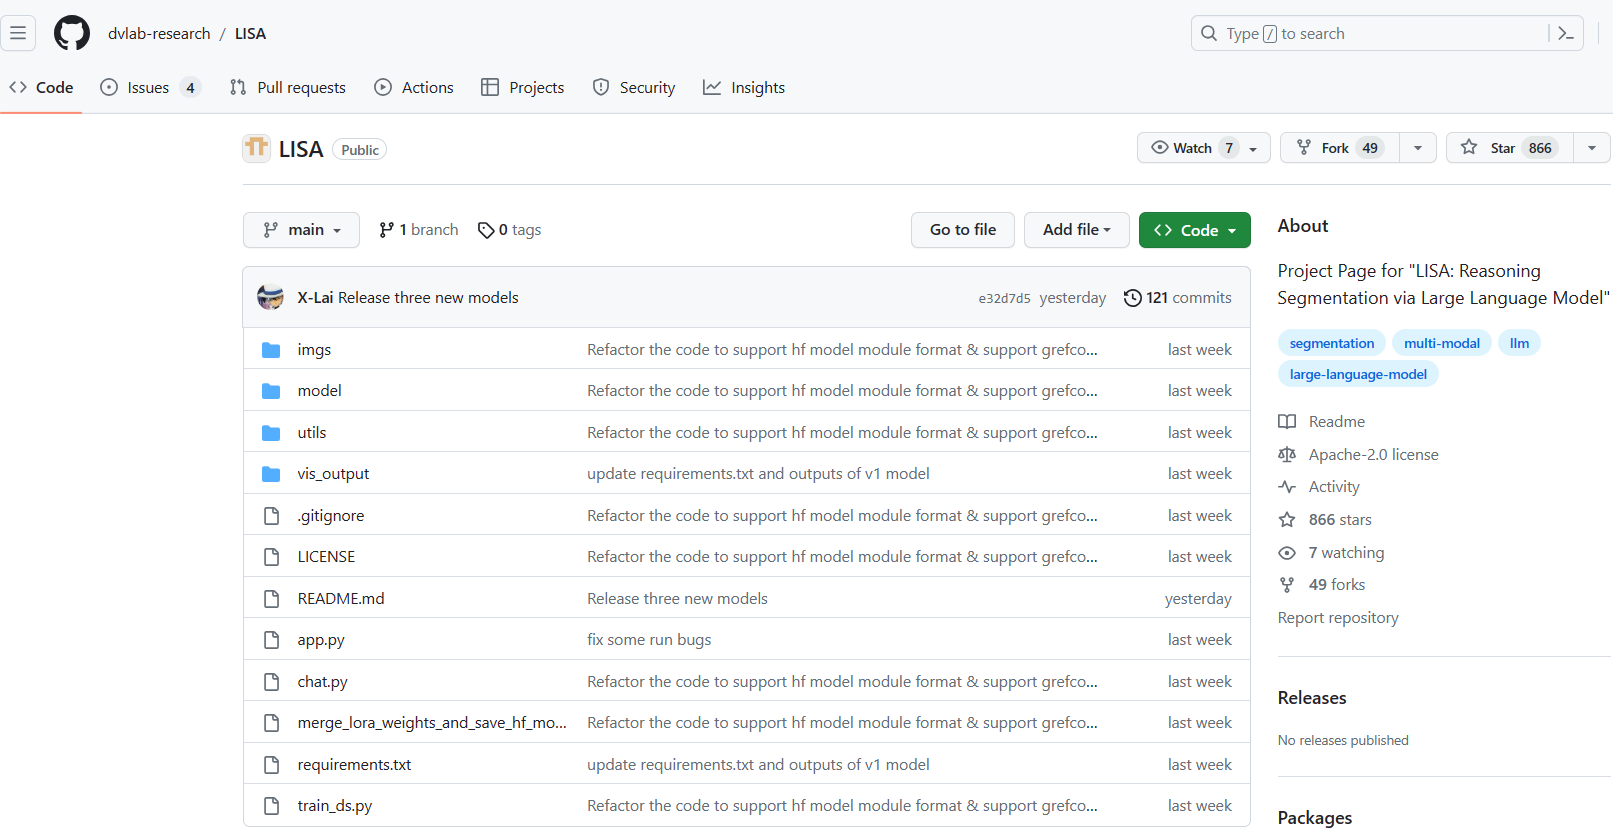Focus the Type / to search field
This screenshot has height=838, width=1613.
click(1387, 33)
